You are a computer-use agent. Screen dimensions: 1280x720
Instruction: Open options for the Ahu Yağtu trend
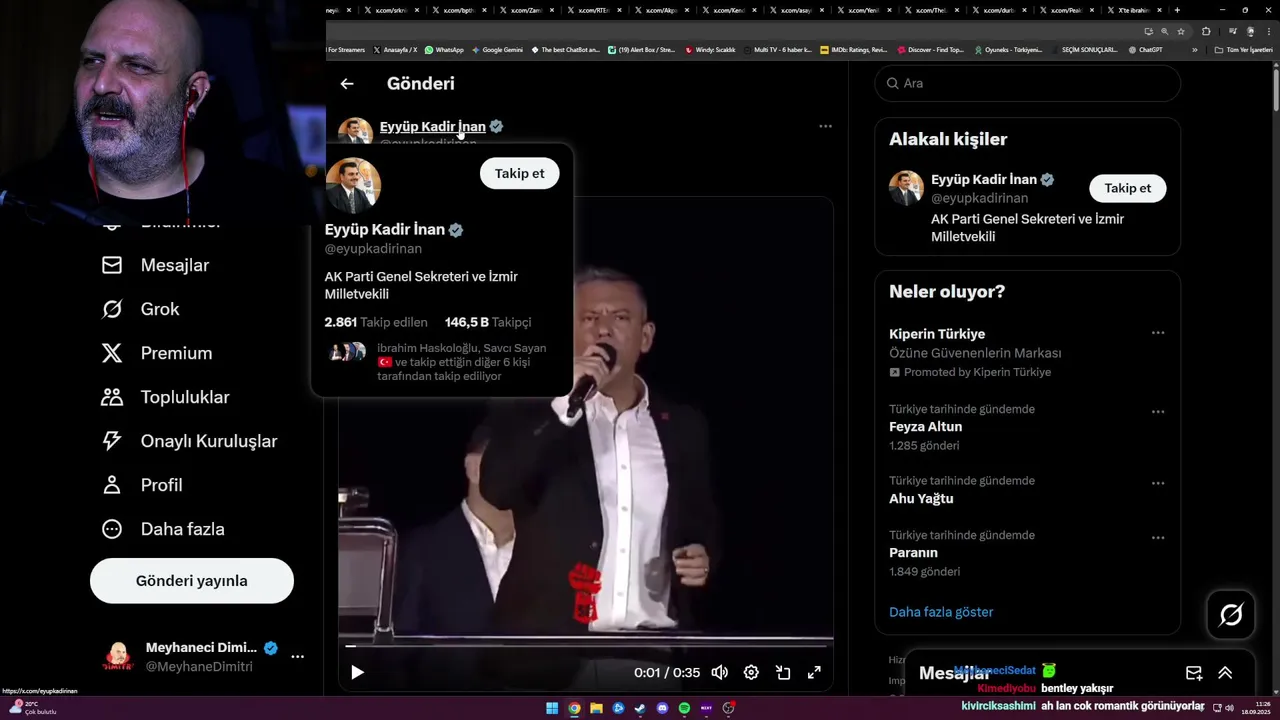pos(1158,483)
